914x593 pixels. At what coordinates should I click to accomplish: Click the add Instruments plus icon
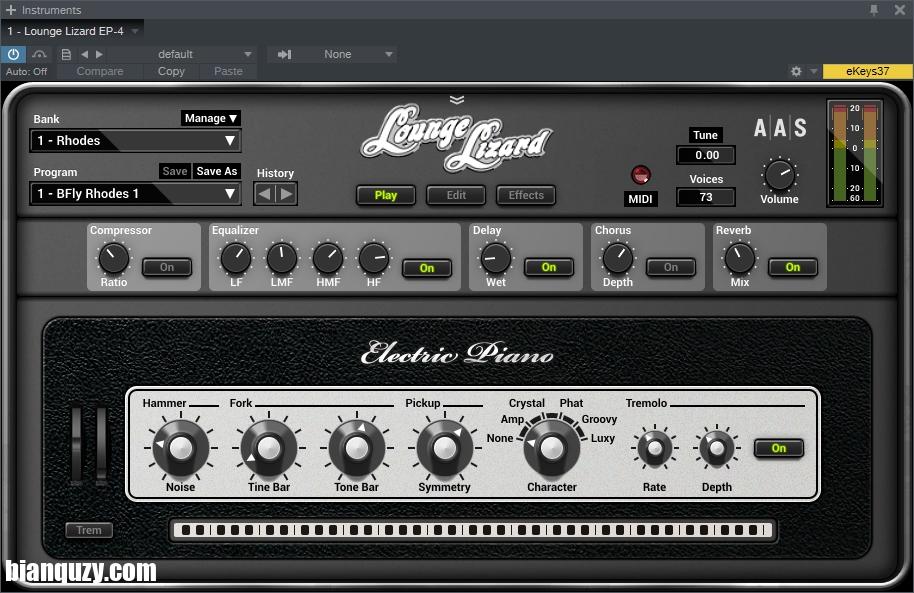tap(10, 10)
